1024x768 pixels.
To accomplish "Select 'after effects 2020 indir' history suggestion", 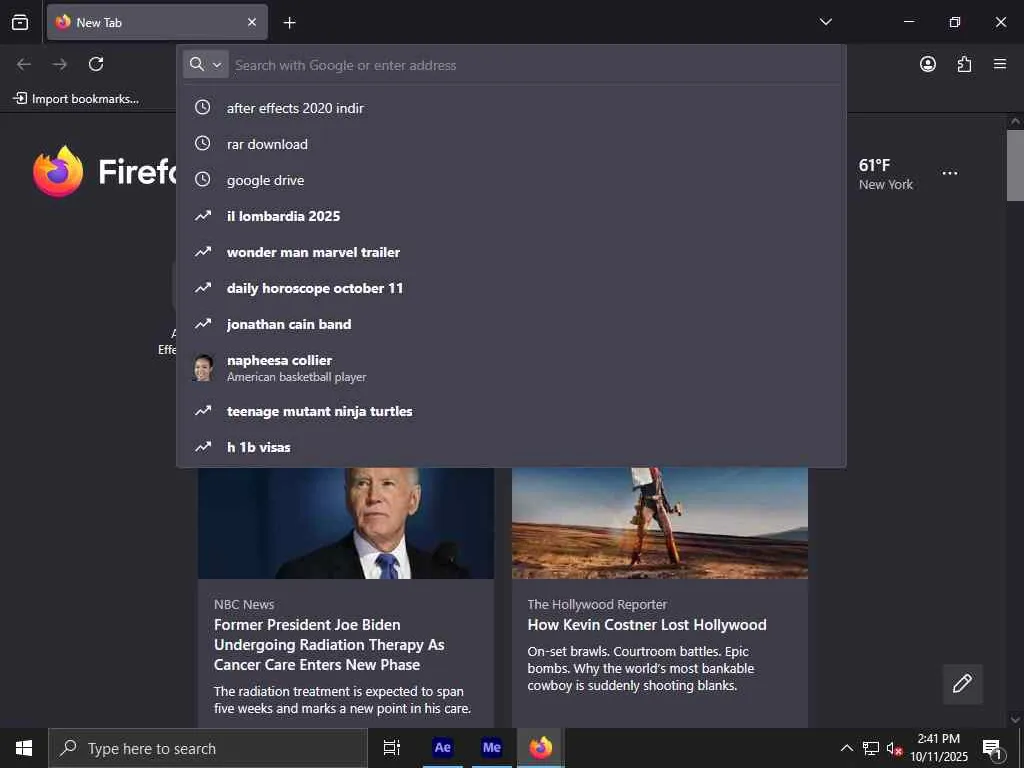I will [511, 108].
